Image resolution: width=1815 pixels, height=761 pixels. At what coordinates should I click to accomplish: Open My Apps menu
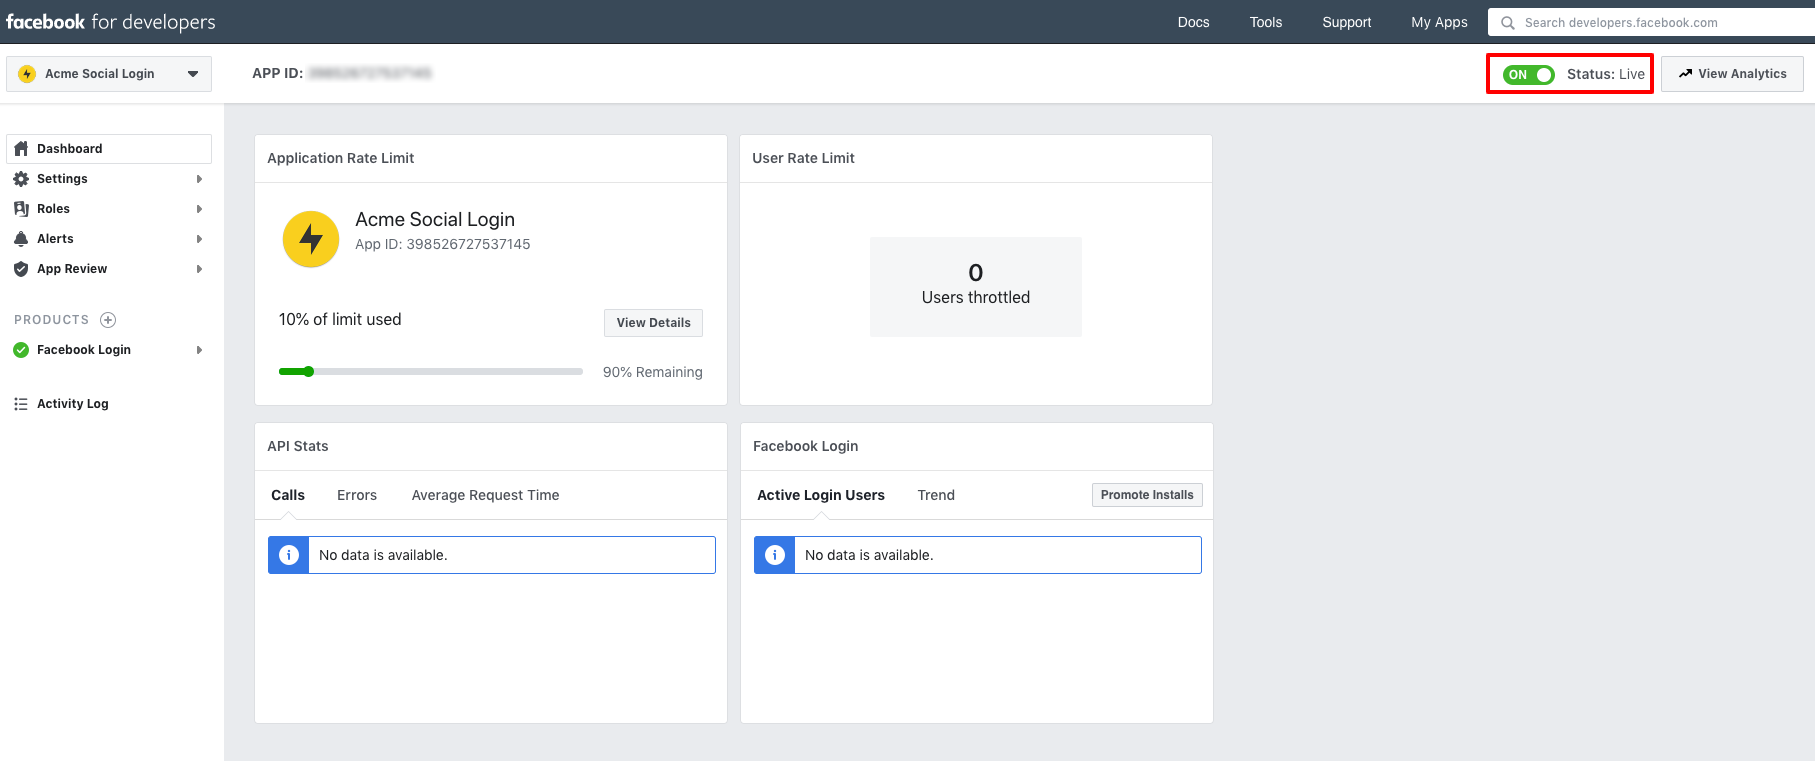pos(1439,22)
